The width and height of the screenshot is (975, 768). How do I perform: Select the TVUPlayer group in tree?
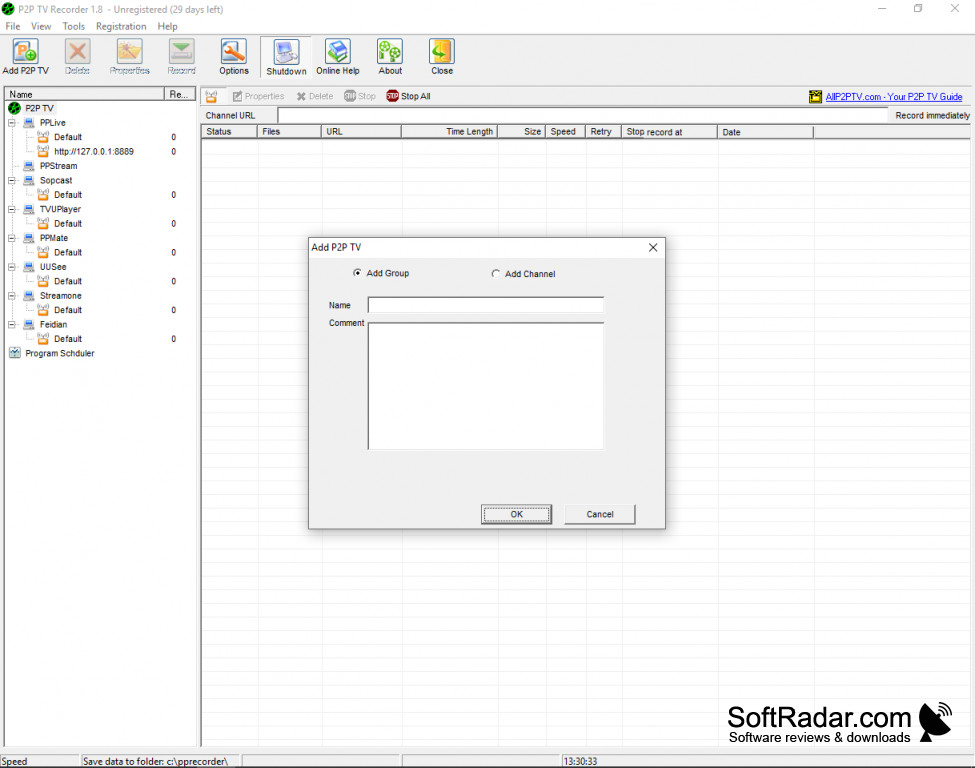point(60,209)
